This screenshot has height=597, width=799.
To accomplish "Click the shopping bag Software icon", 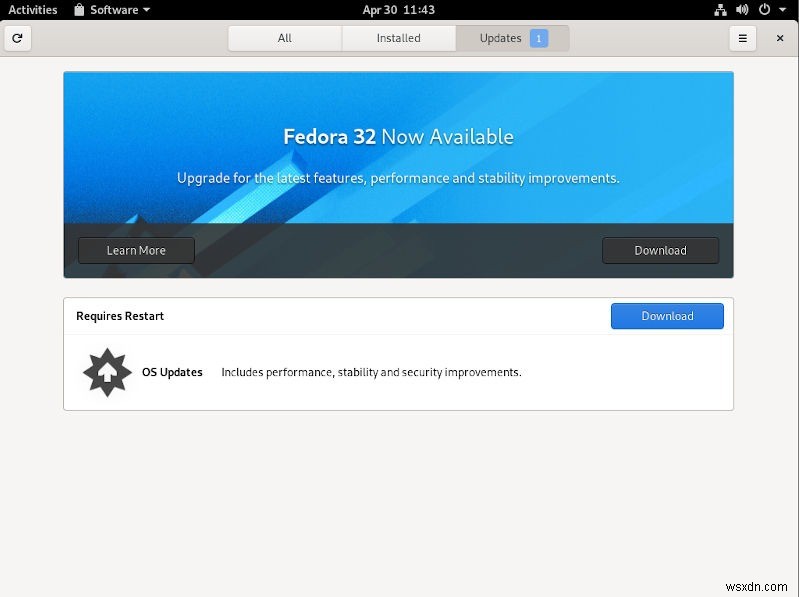I will pos(79,10).
